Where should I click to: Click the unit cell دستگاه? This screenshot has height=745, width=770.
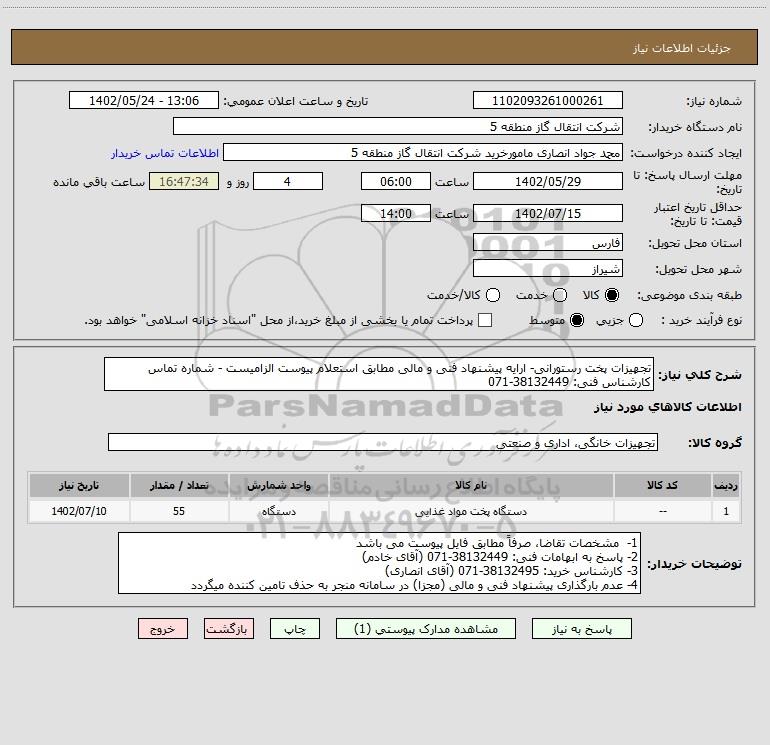pyautogui.click(x=278, y=511)
